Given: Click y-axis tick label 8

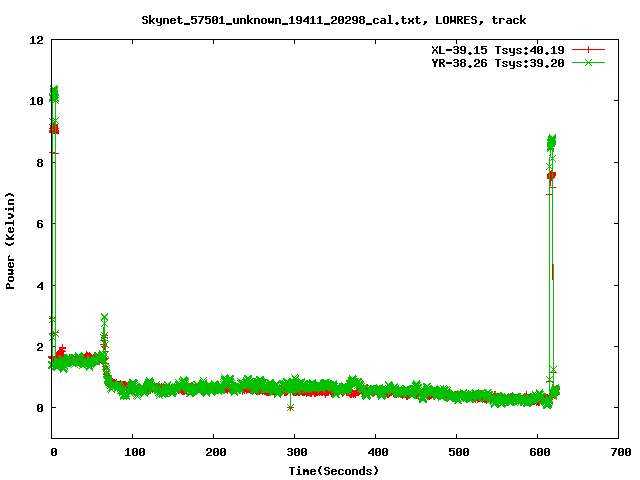Looking at the screenshot, I should coord(40,163).
